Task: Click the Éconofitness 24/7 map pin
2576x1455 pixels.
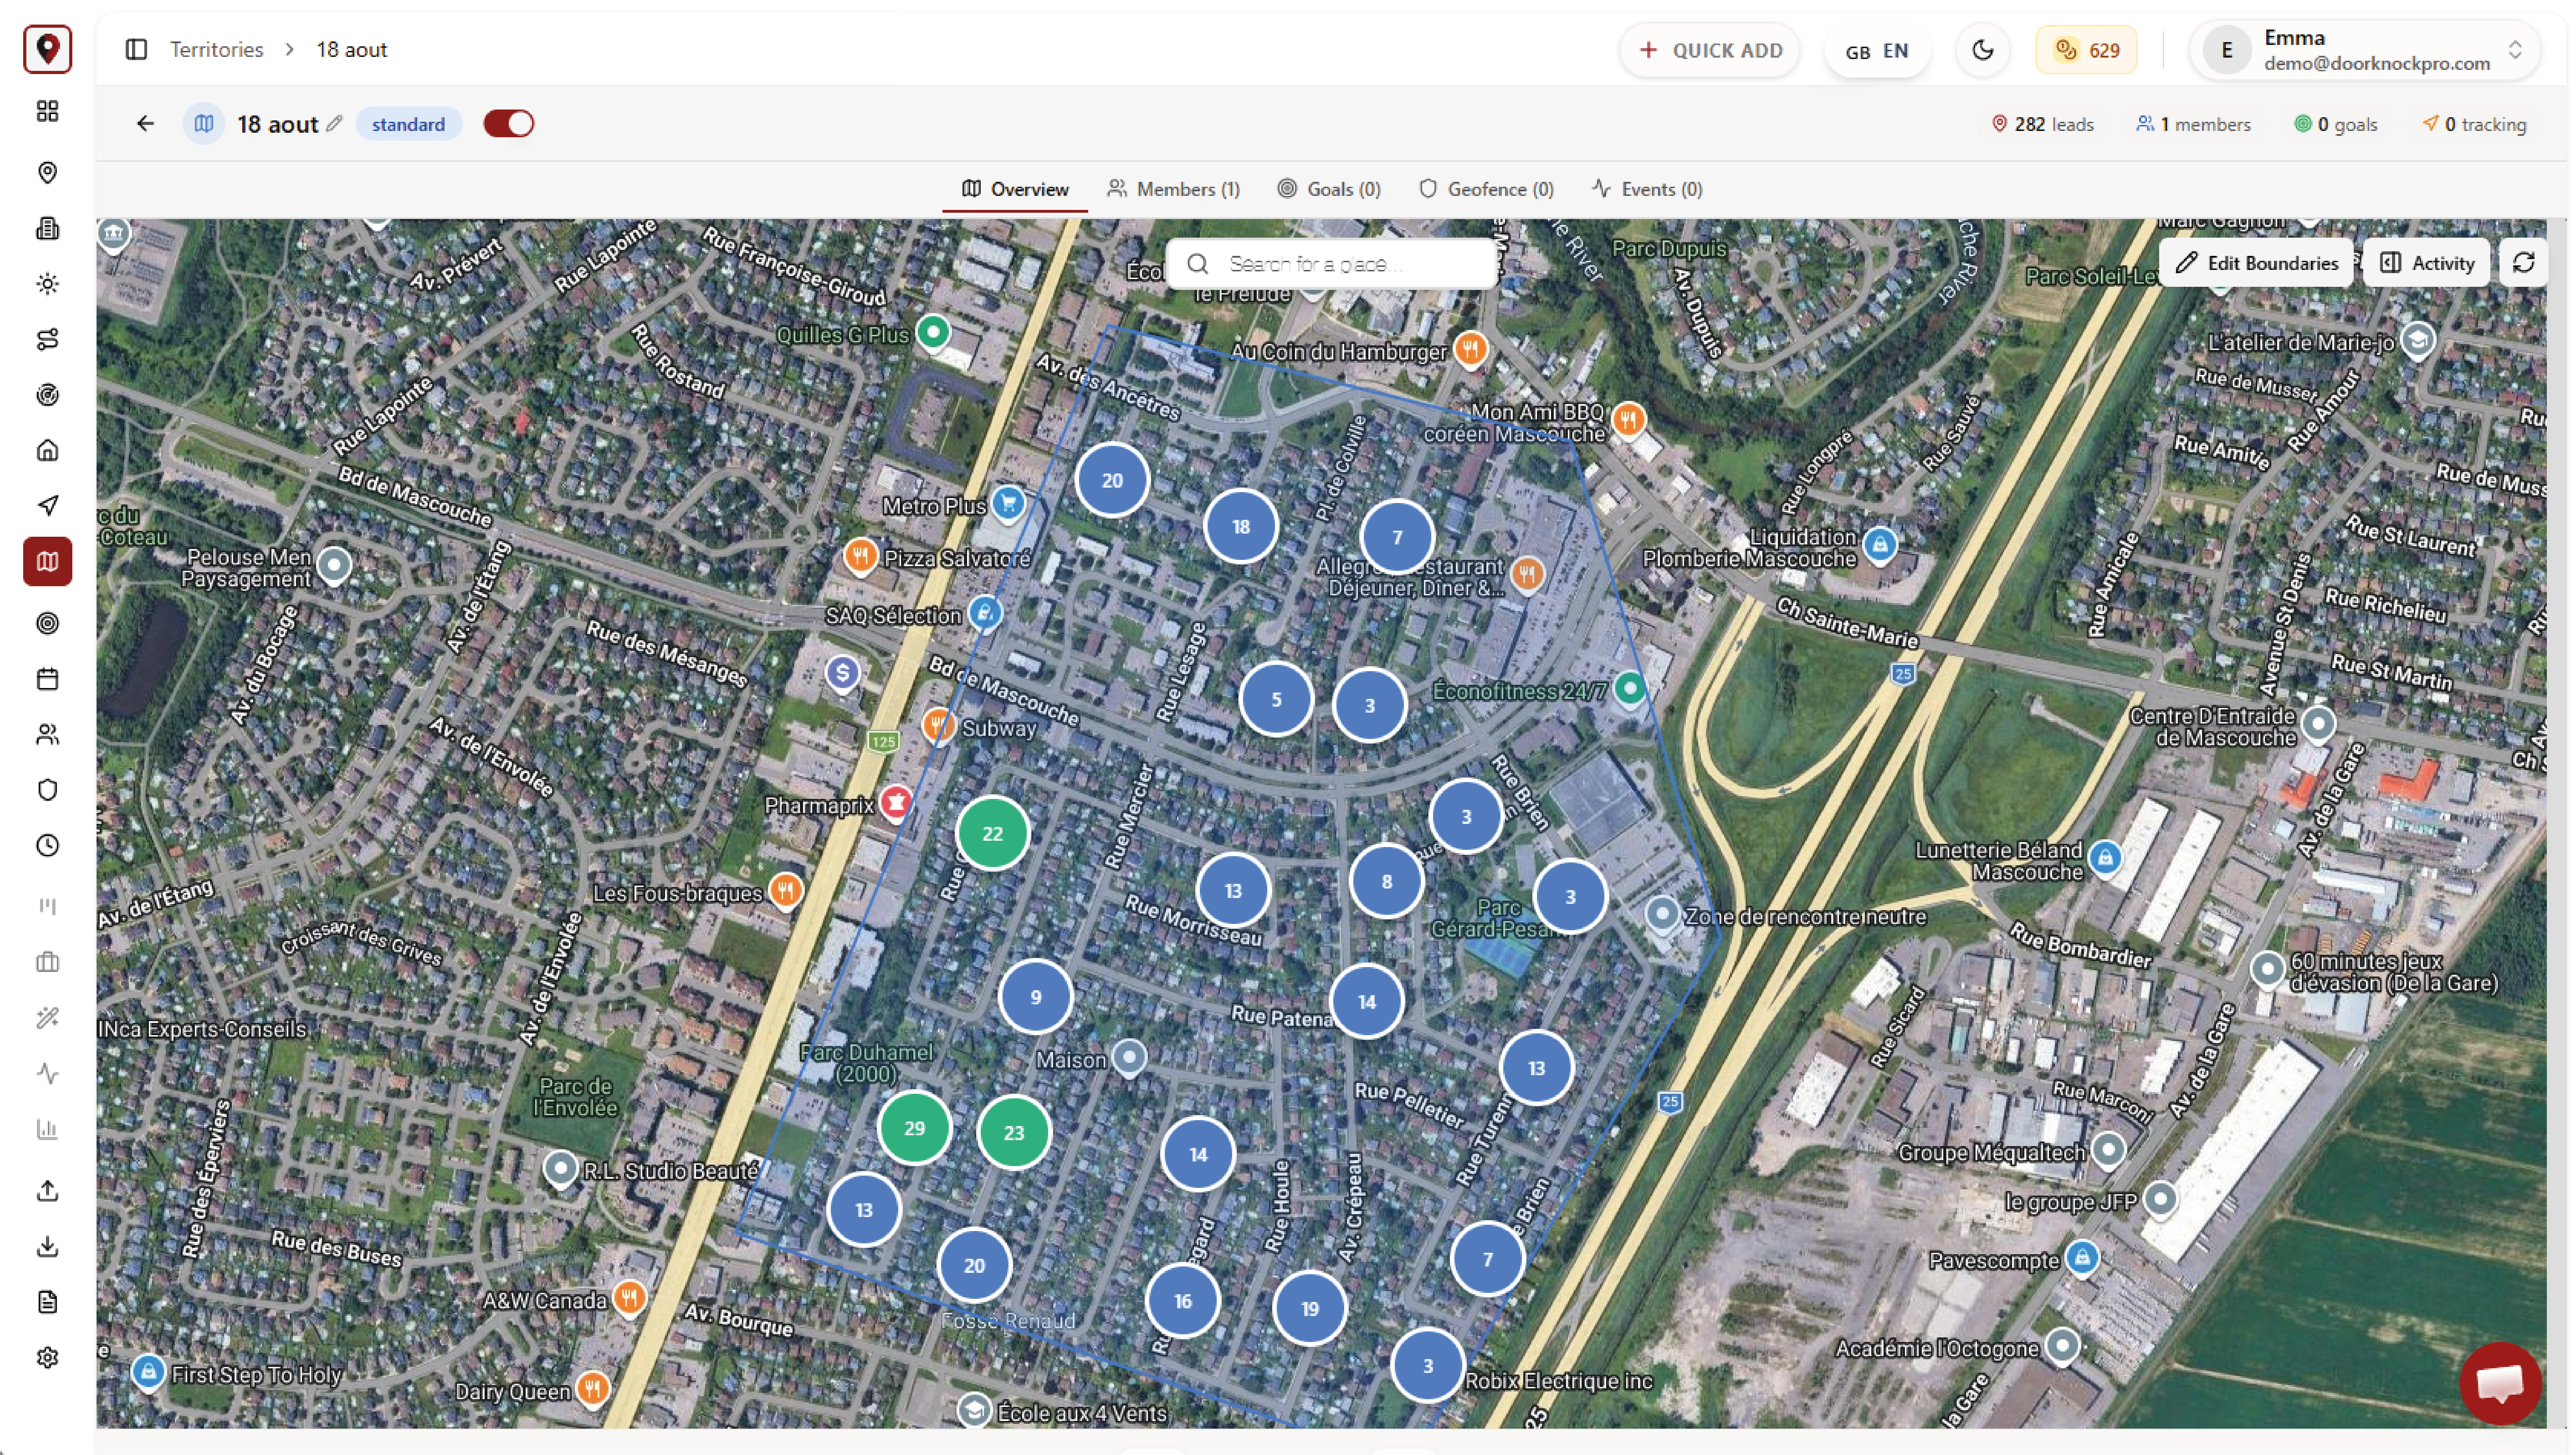Action: pos(1630,689)
